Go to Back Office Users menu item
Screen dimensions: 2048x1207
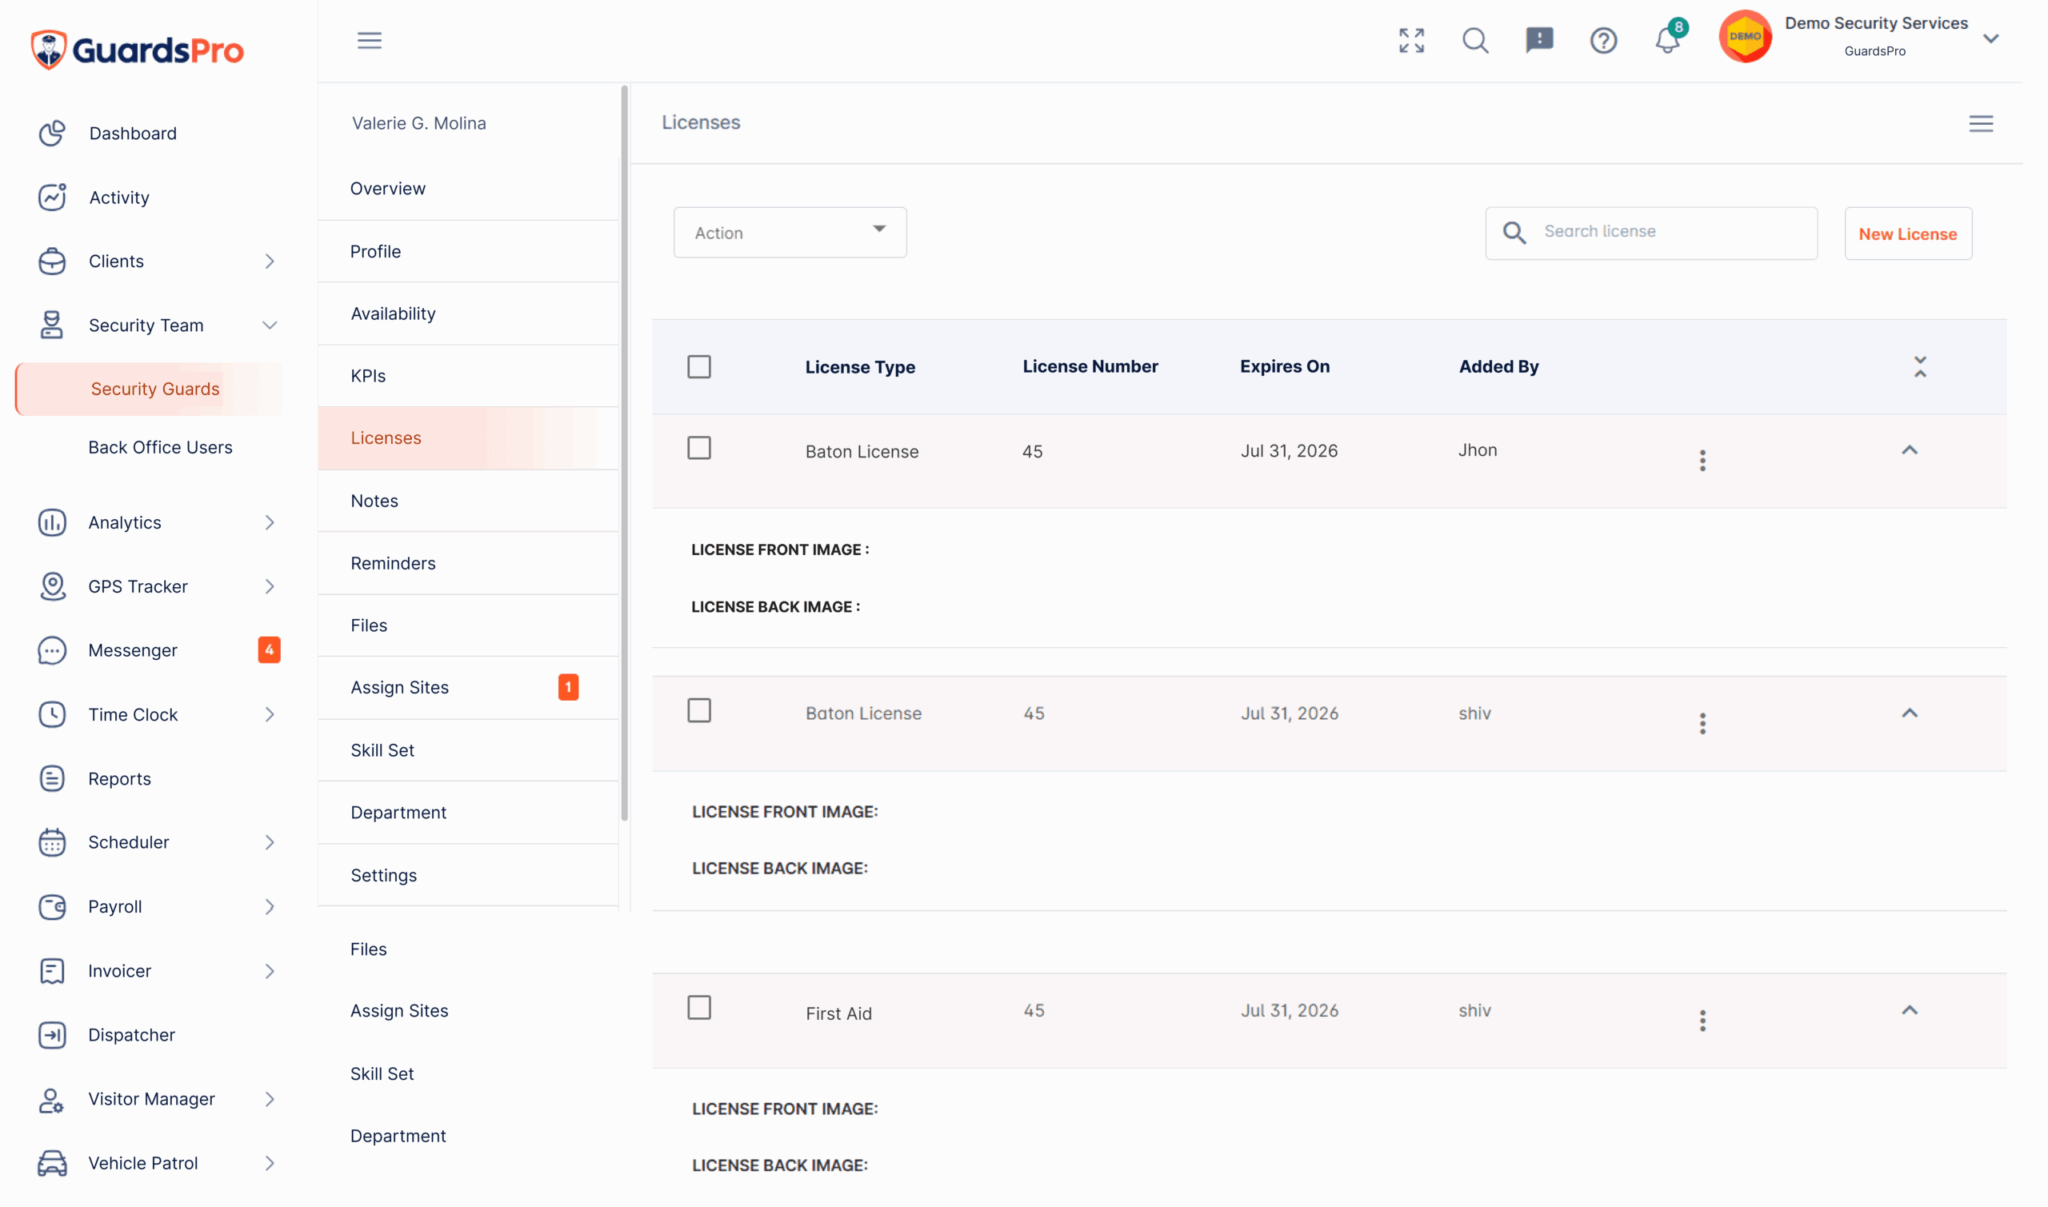click(160, 447)
